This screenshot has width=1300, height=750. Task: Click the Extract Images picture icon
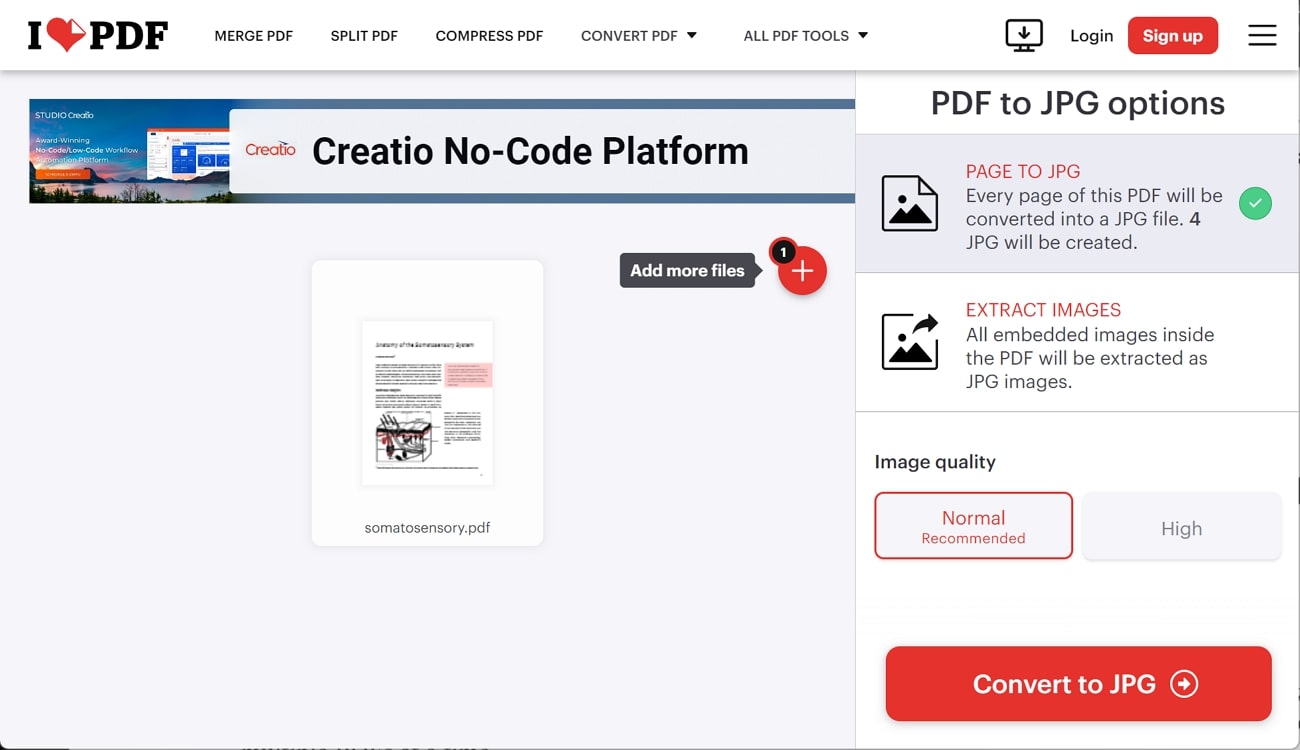click(x=910, y=341)
